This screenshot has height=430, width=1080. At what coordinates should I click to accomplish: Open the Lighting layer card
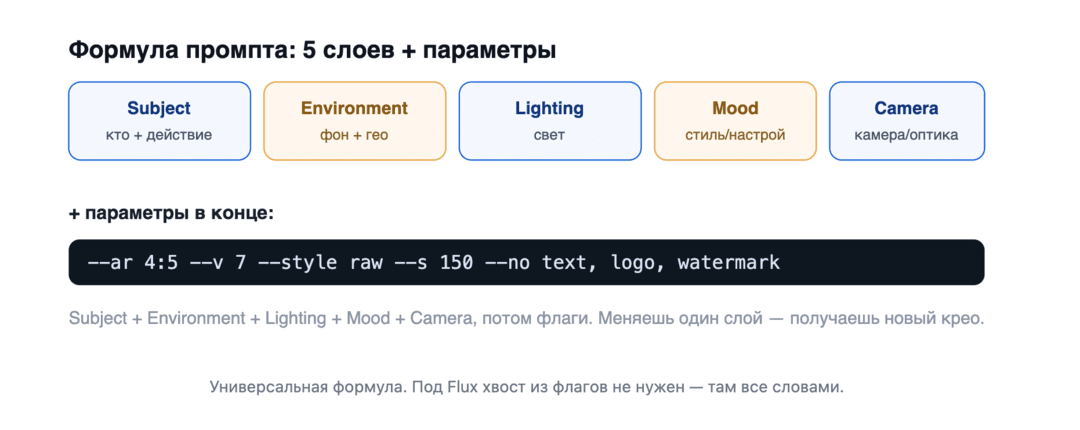click(550, 121)
